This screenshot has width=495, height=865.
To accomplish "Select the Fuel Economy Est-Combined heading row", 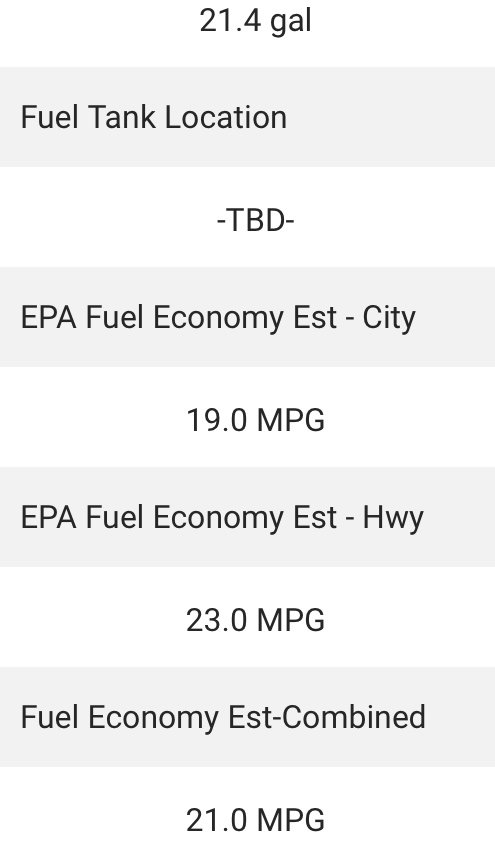I will point(247,717).
